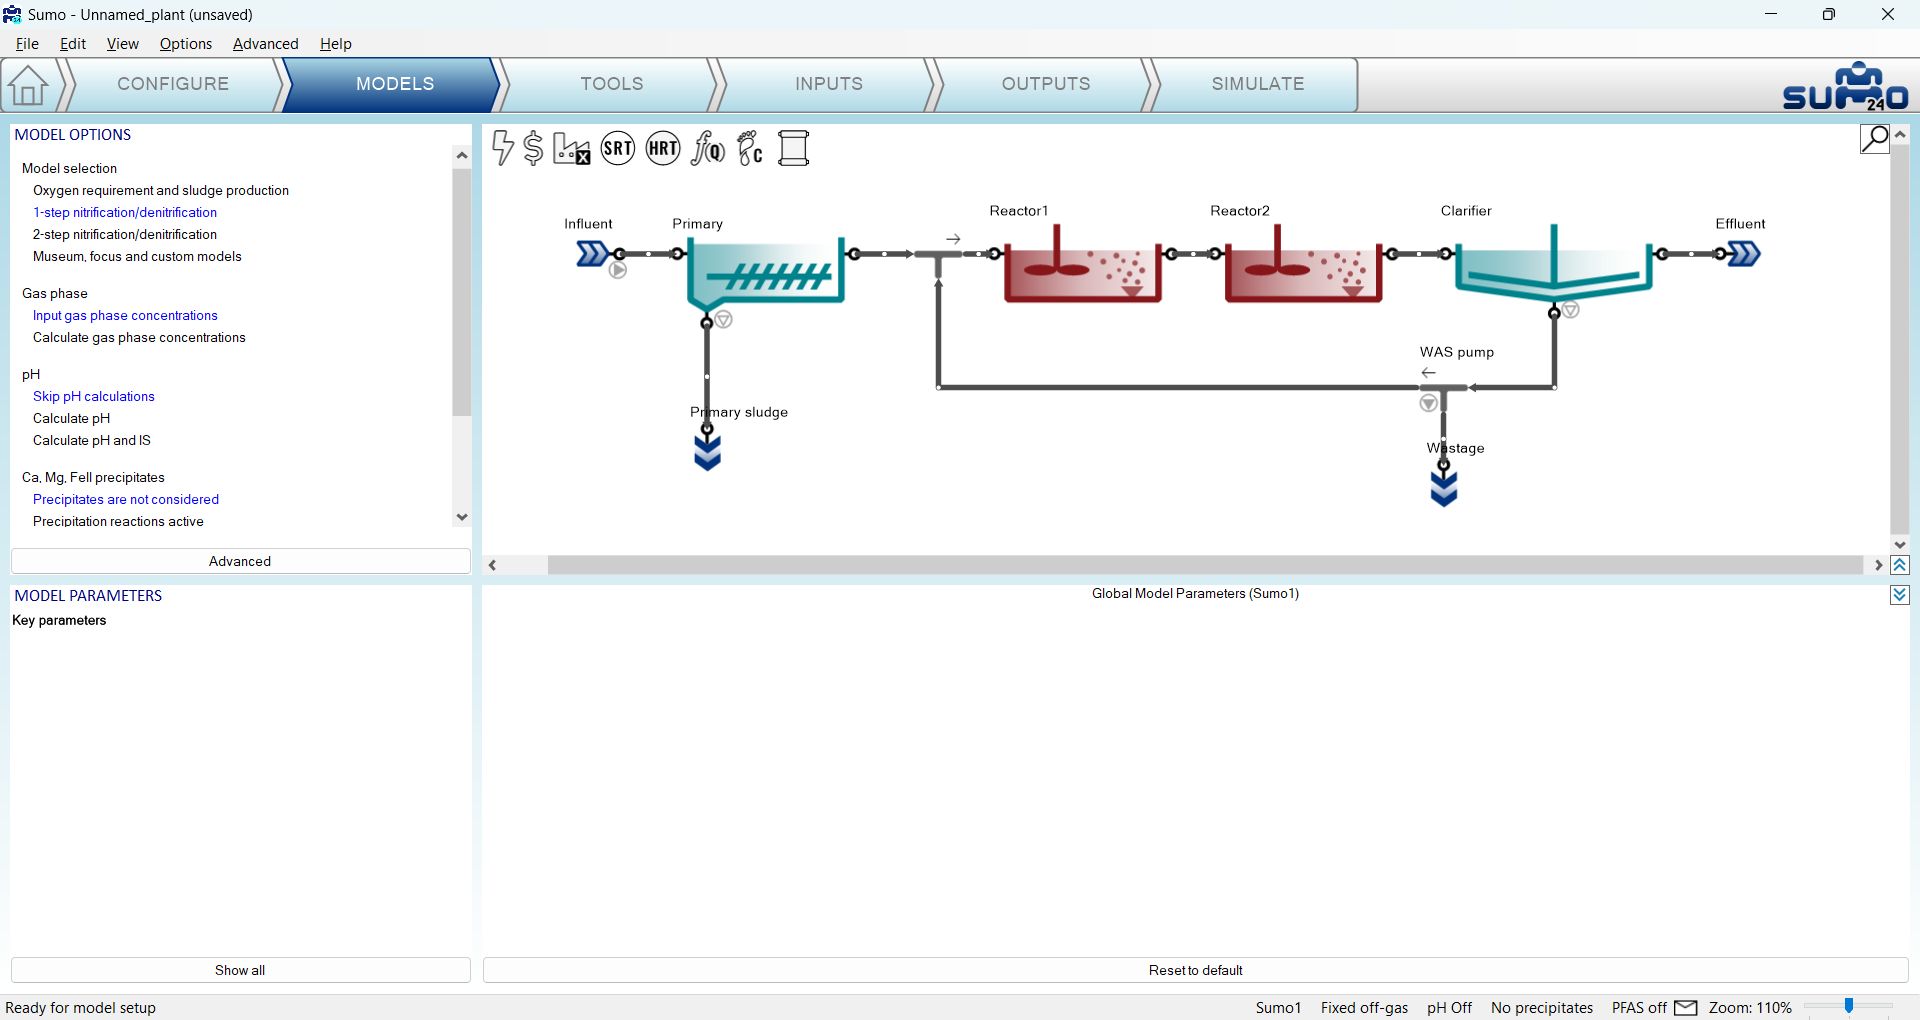Screen dimensions: 1920x1020
Task: Select 1-step nitrification/denitrification model
Action: tap(125, 212)
